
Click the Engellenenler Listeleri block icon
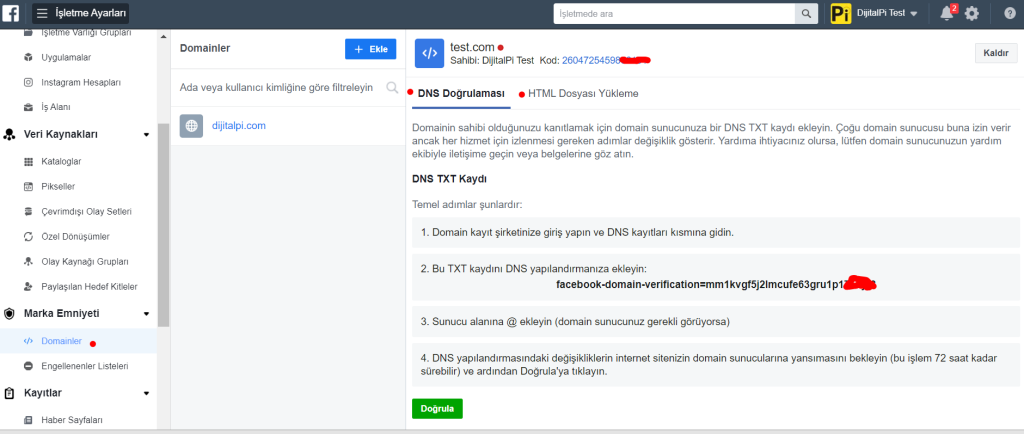(x=28, y=366)
